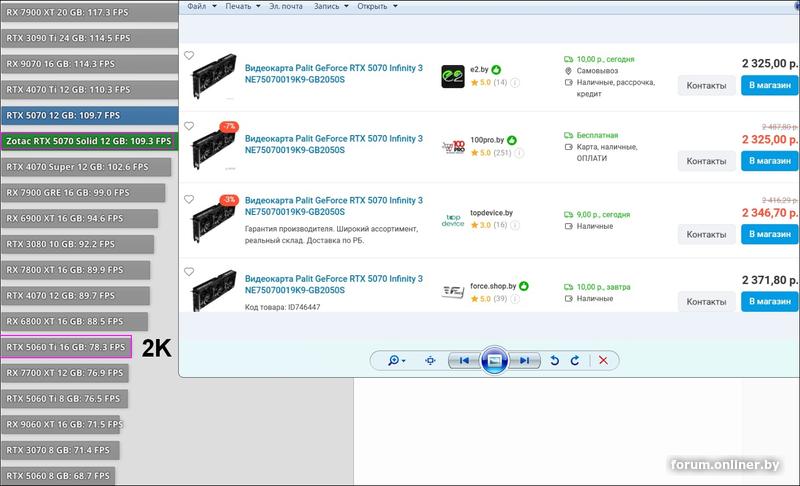This screenshot has height=486, width=800.
Task: Click the topdevice.by shop logo
Action: point(453,220)
